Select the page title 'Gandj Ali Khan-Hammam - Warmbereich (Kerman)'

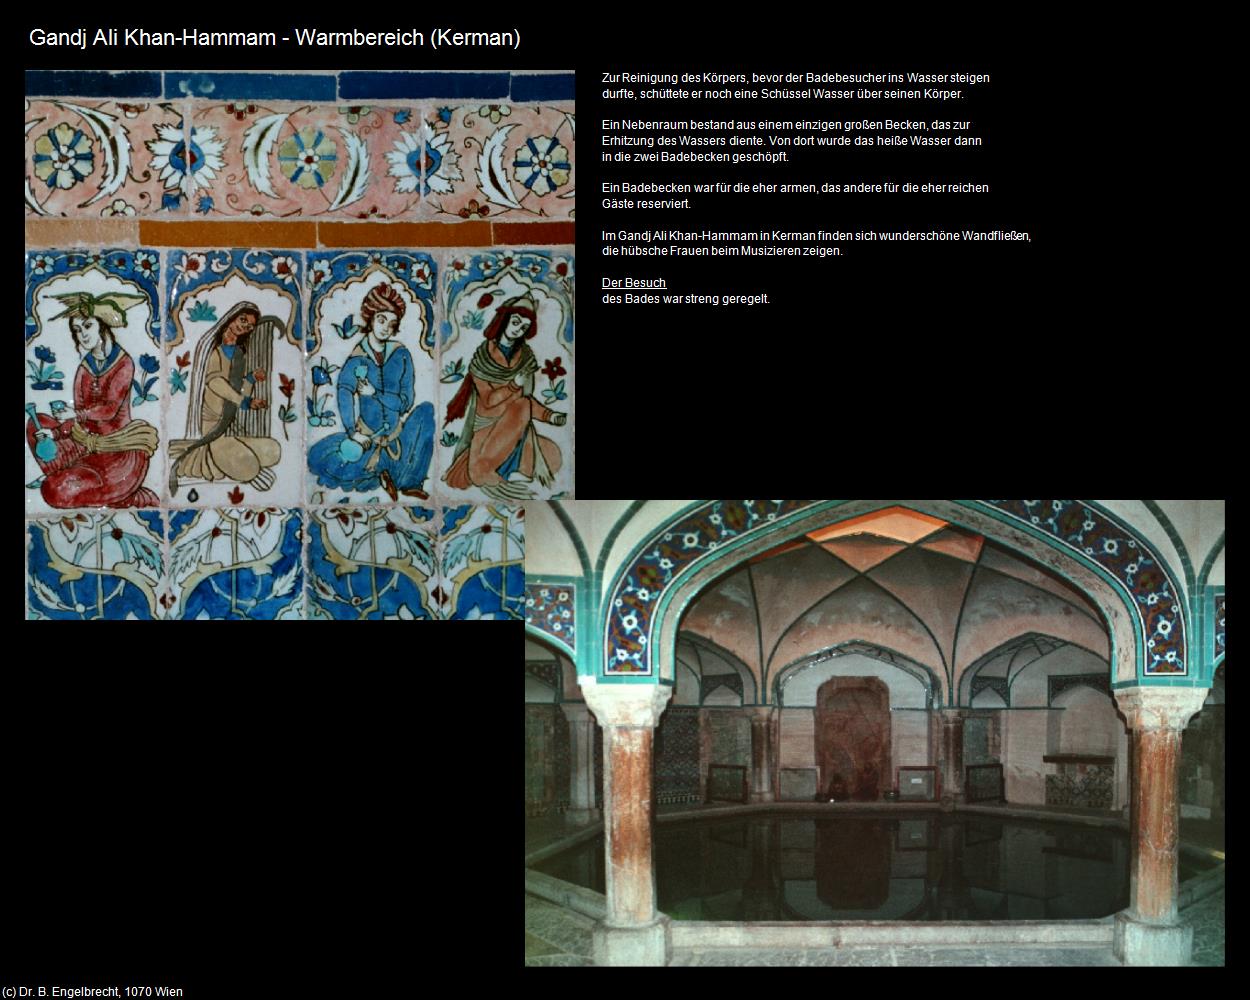(275, 38)
